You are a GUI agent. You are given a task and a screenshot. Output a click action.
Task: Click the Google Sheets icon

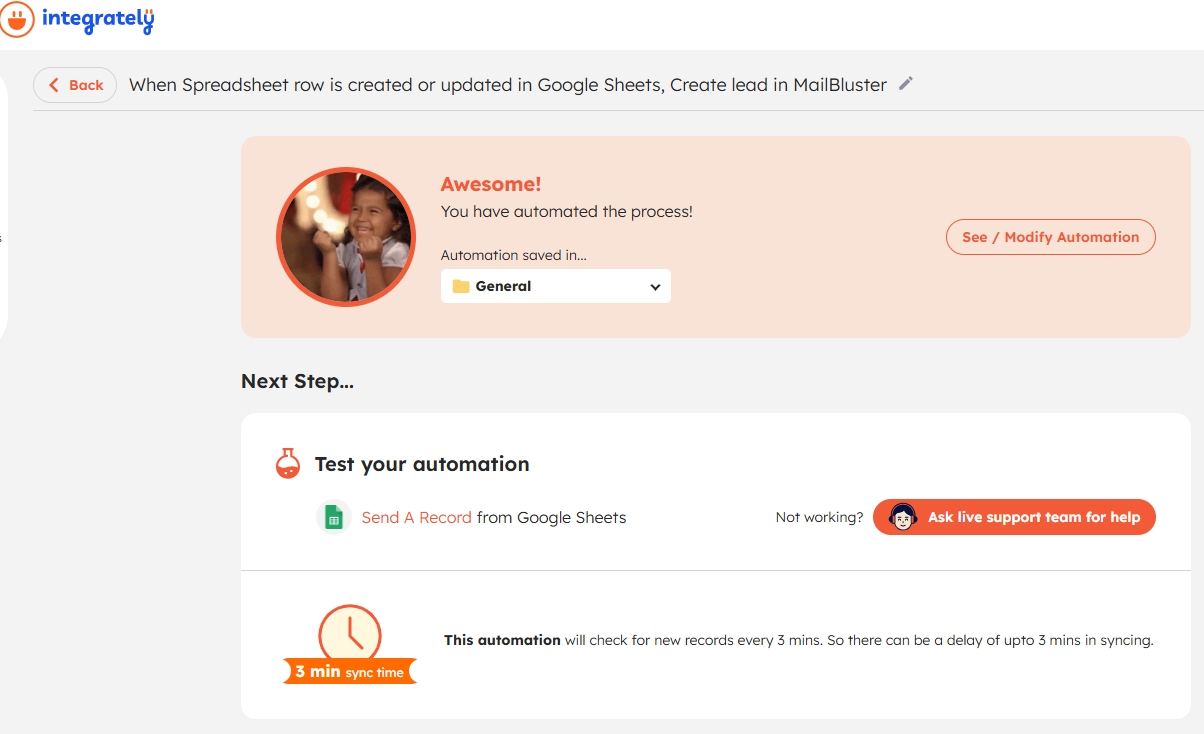(x=334, y=517)
